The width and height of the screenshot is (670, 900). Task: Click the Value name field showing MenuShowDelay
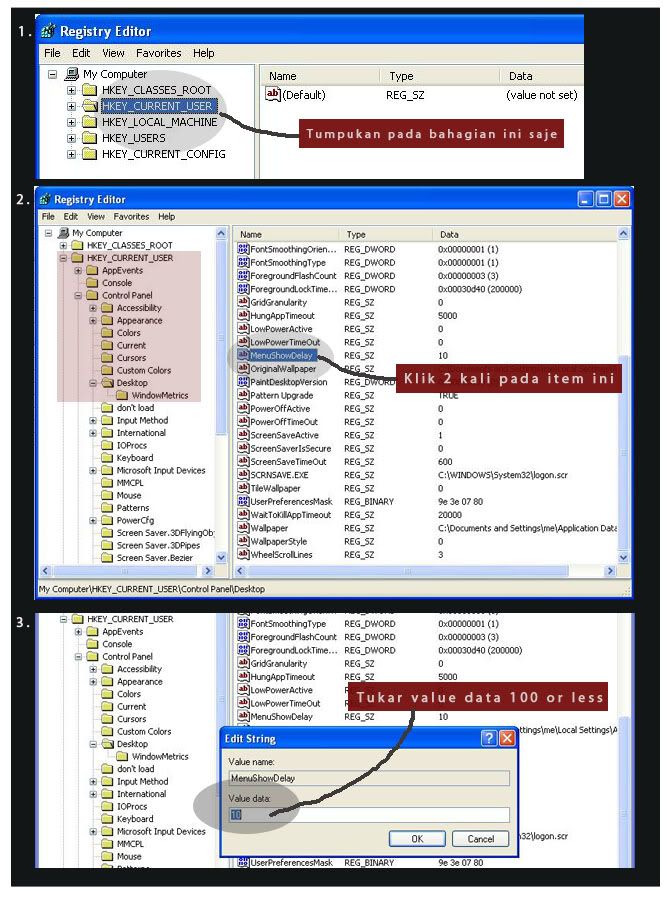[369, 778]
